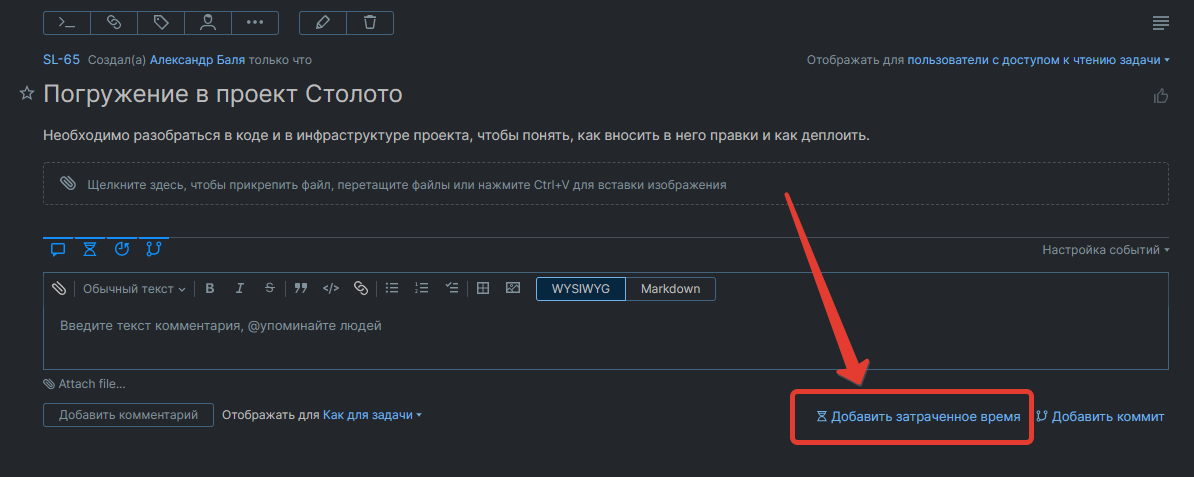The height and width of the screenshot is (477, 1194).
Task: Open Как для задачи visibility dropdown
Action: pos(372,414)
